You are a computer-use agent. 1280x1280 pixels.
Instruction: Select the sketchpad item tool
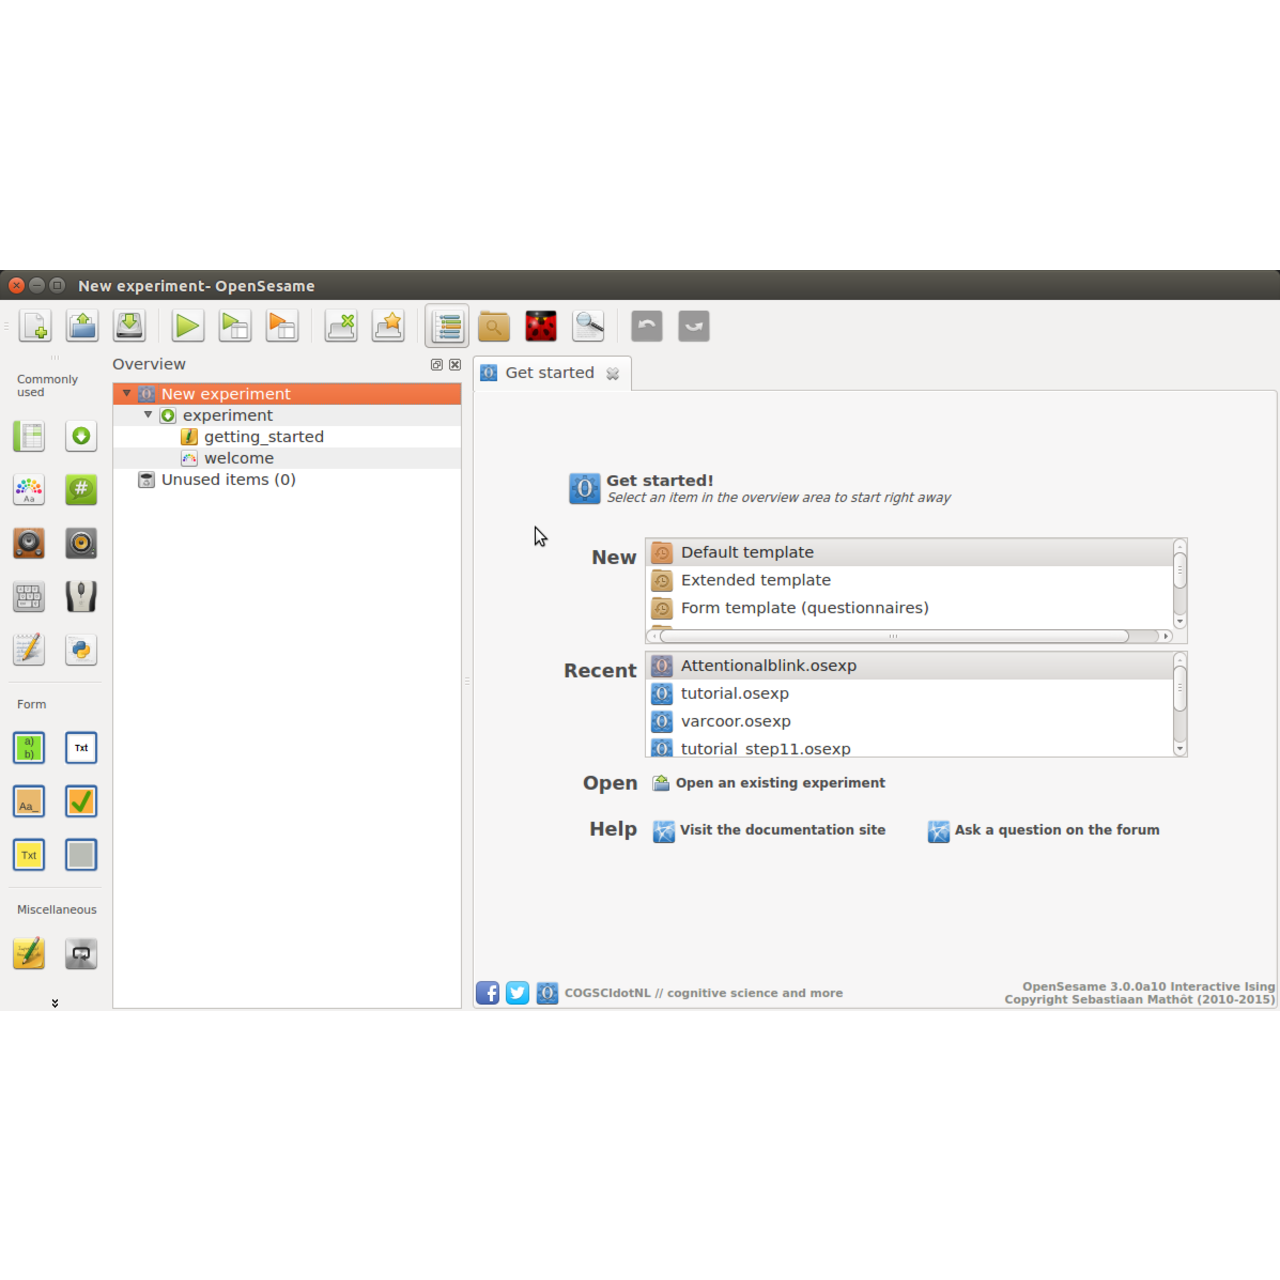tap(28, 490)
